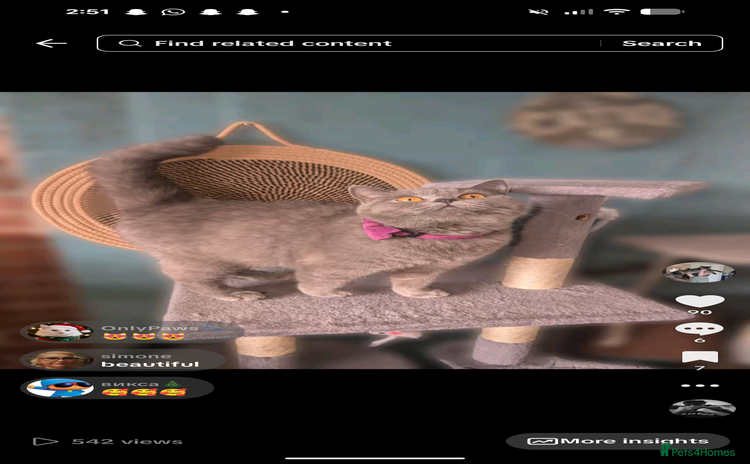Open More insights

[x=617, y=441]
